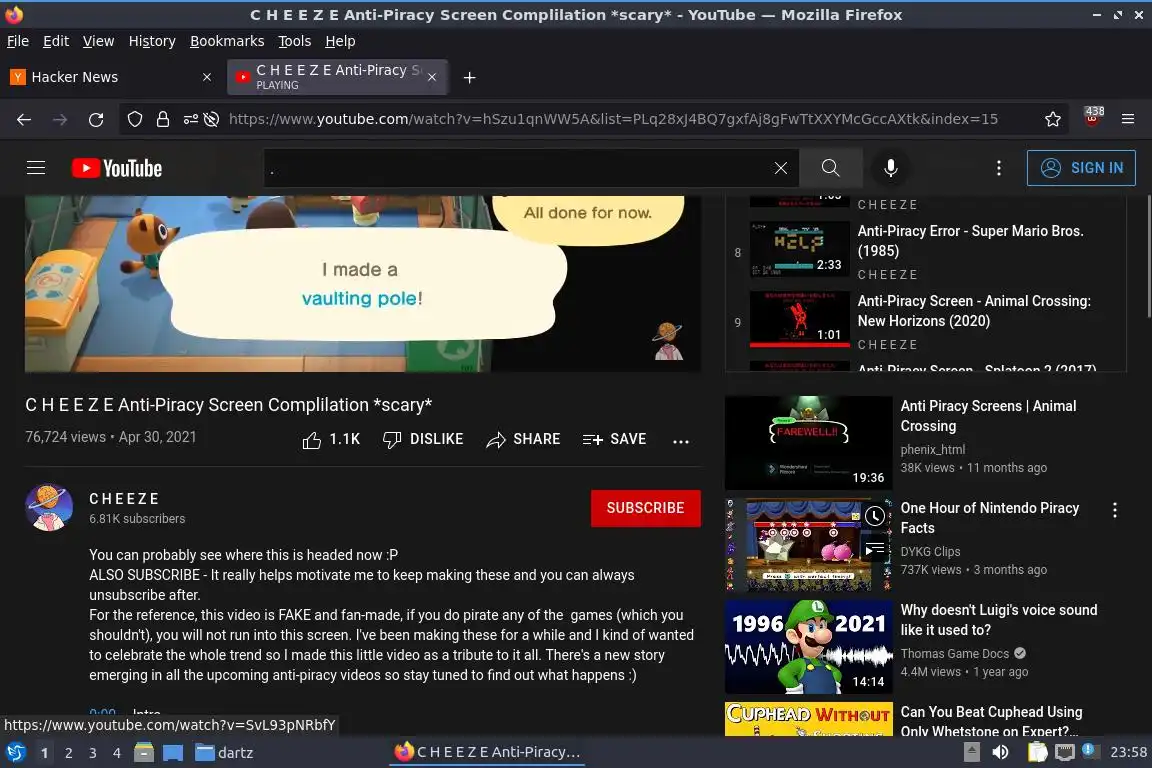Image resolution: width=1152 pixels, height=768 pixels.
Task: Click the Firefox address bar URL
Action: (613, 119)
